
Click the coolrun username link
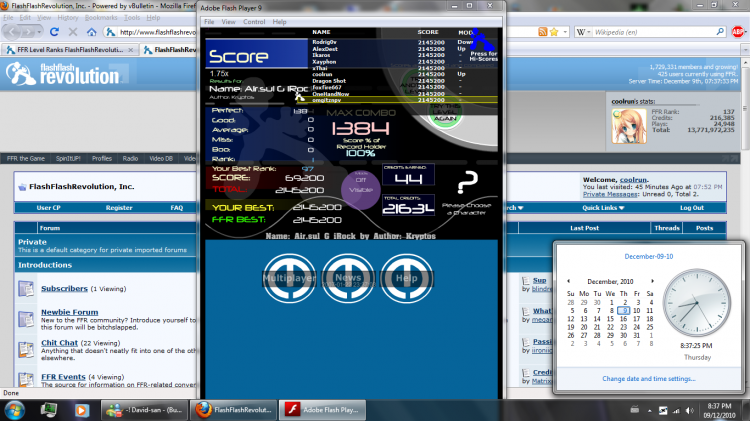tap(633, 180)
